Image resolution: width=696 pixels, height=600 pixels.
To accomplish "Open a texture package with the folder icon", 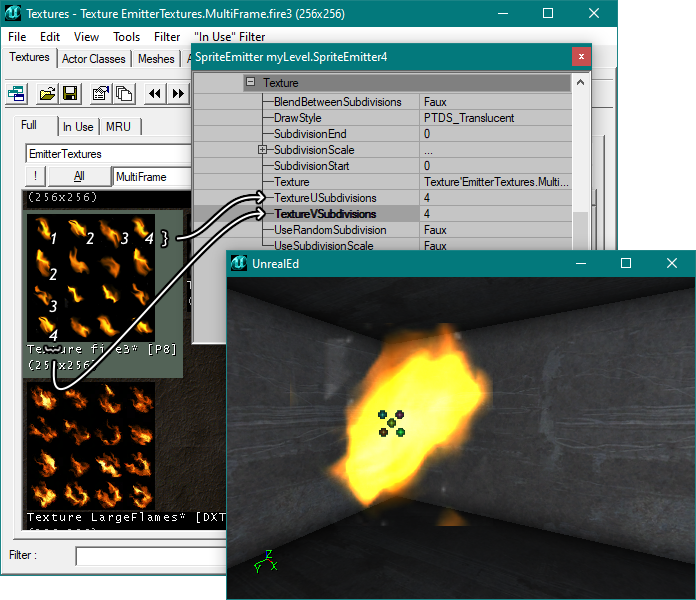I will 47,94.
